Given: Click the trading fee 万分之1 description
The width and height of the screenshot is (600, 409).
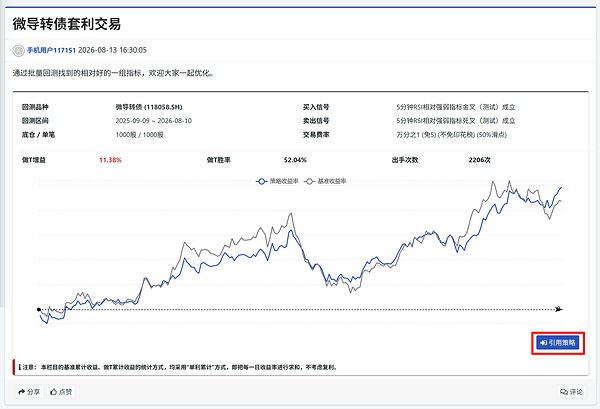Looking at the screenshot, I should tap(452, 135).
